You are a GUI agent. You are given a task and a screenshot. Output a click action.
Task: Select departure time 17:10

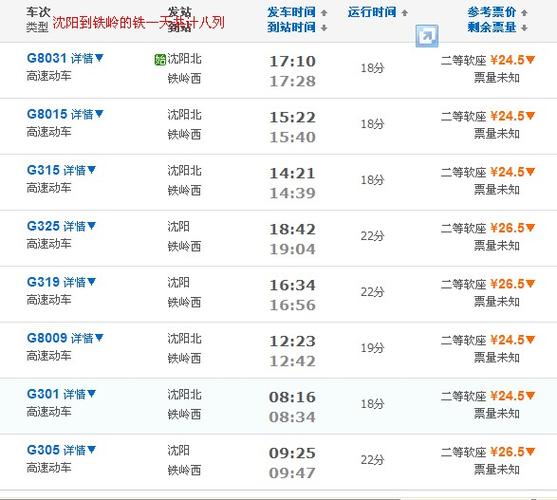click(x=292, y=61)
